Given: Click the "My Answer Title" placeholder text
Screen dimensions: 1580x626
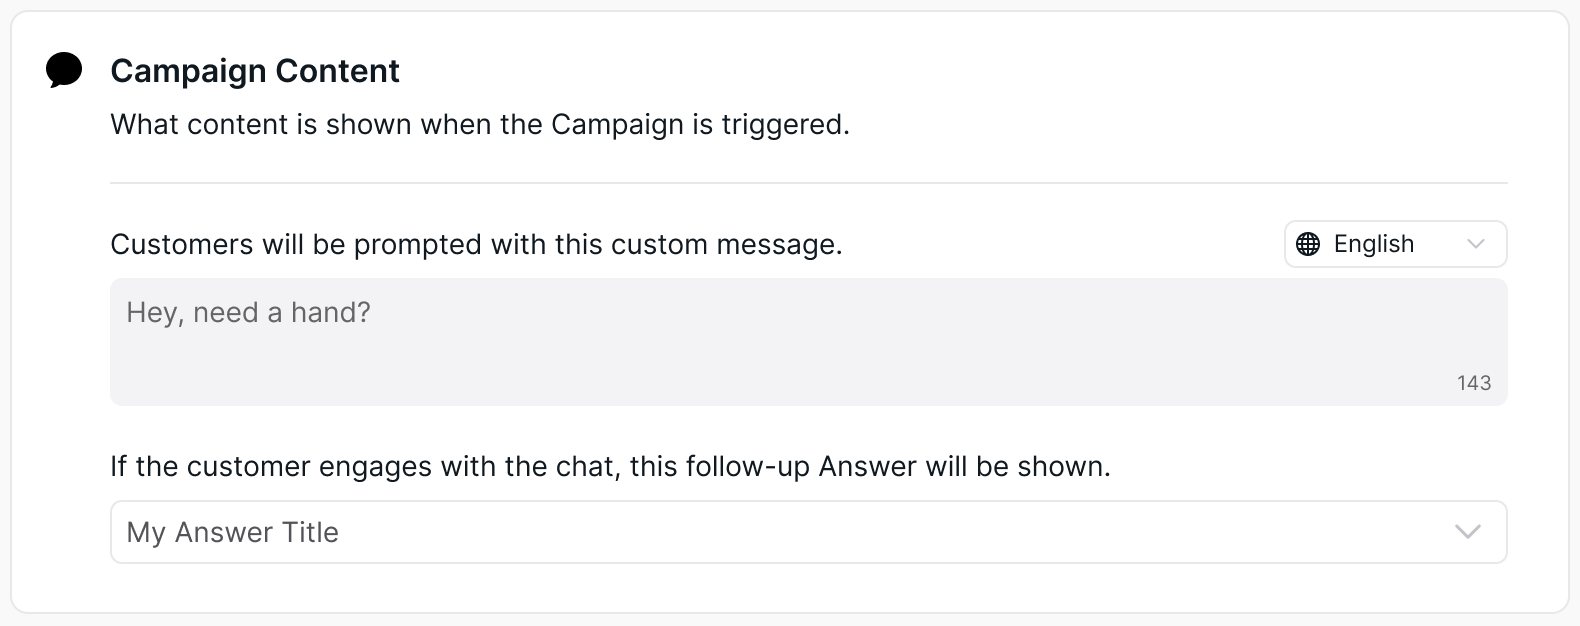Looking at the screenshot, I should click(x=232, y=532).
